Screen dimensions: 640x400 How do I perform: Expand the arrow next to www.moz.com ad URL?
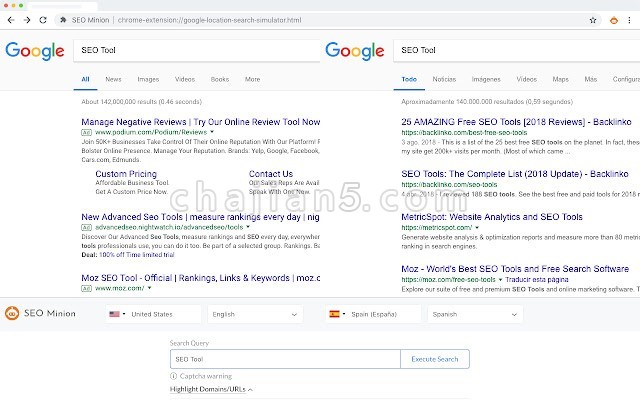149,288
